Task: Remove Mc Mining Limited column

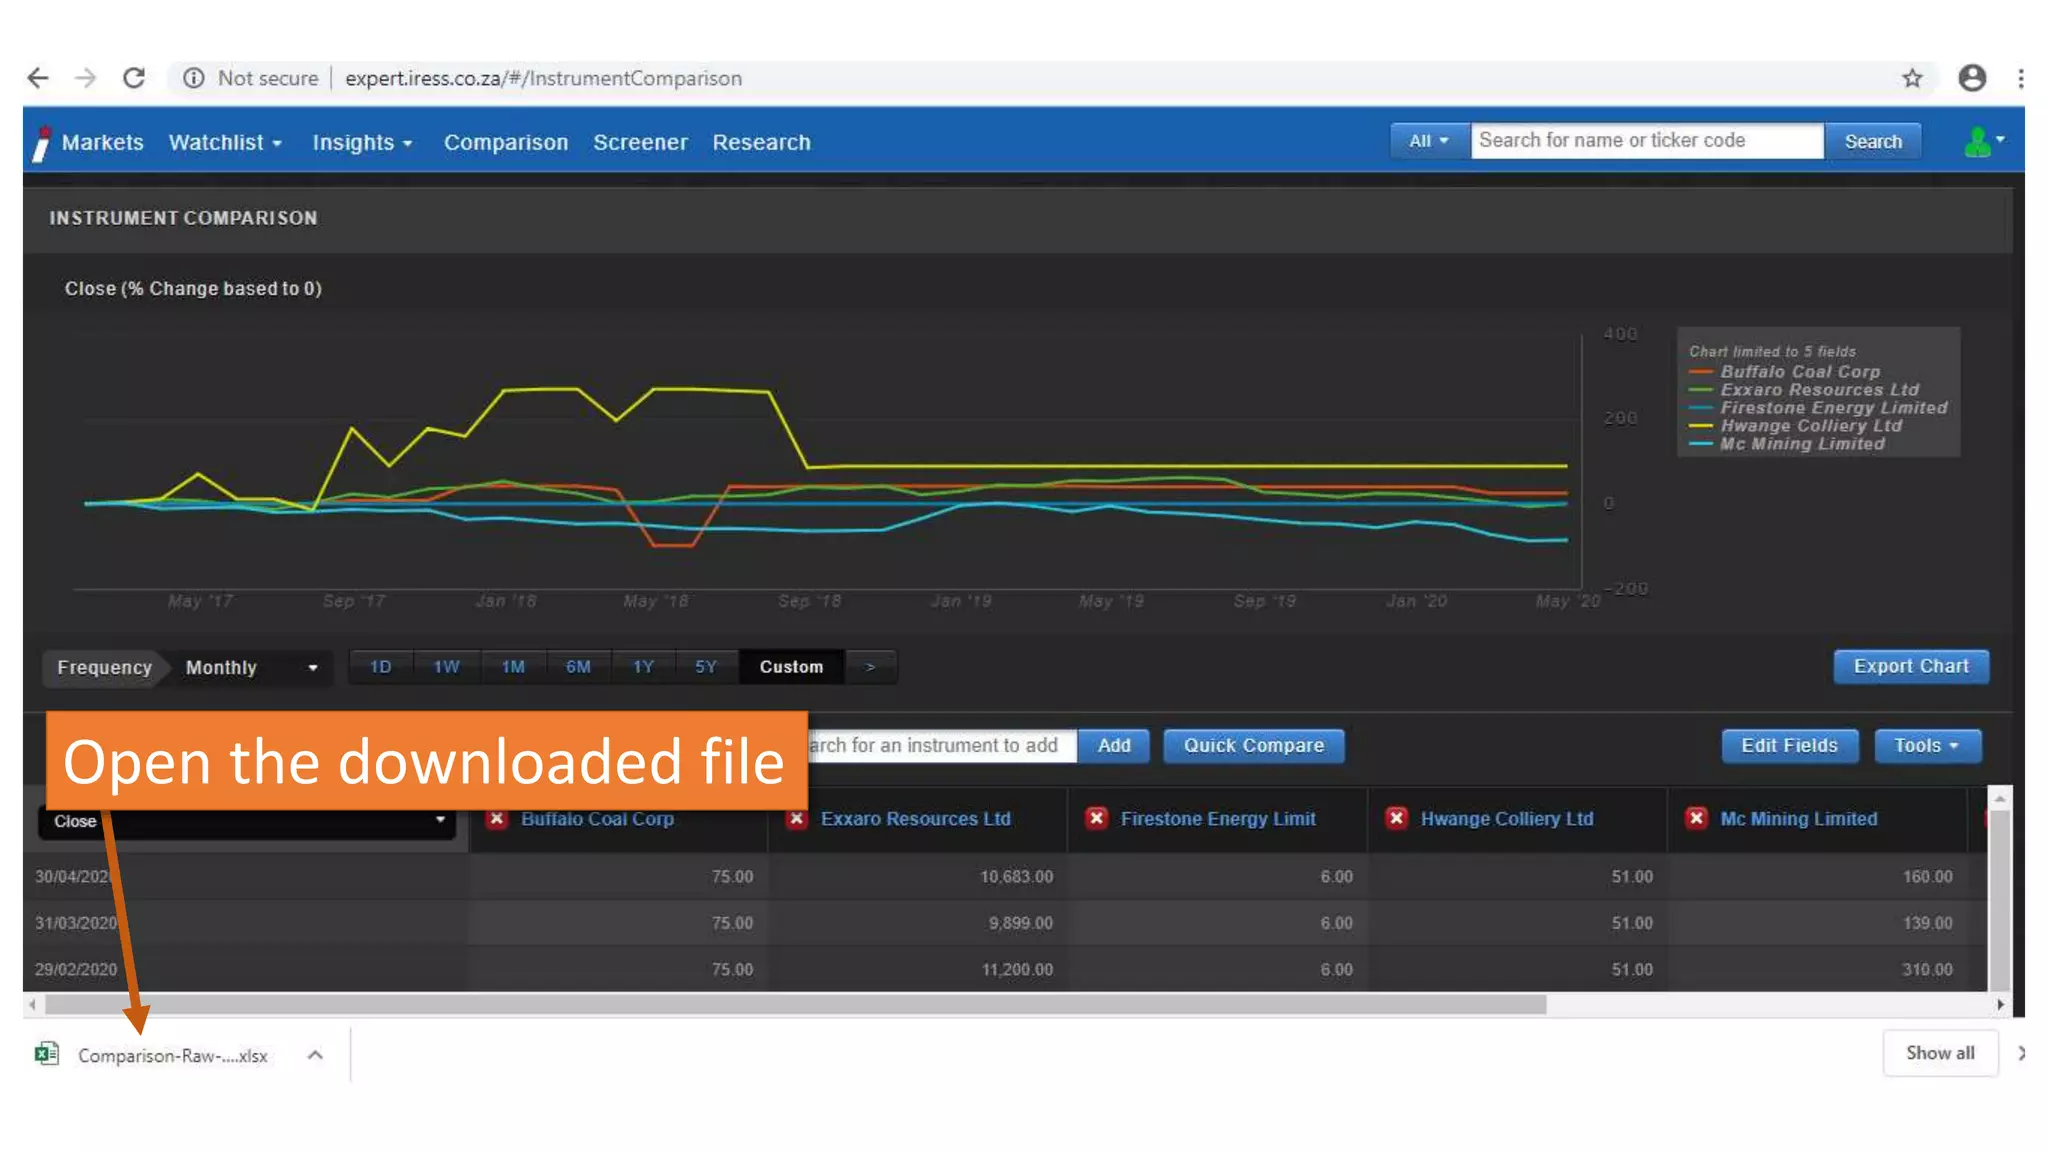Action: point(1697,818)
